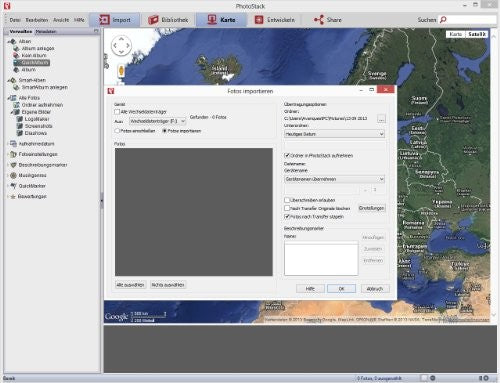Viewport: 500px width, 383px height.
Task: Select Kein Album entry
Action: click(x=34, y=55)
